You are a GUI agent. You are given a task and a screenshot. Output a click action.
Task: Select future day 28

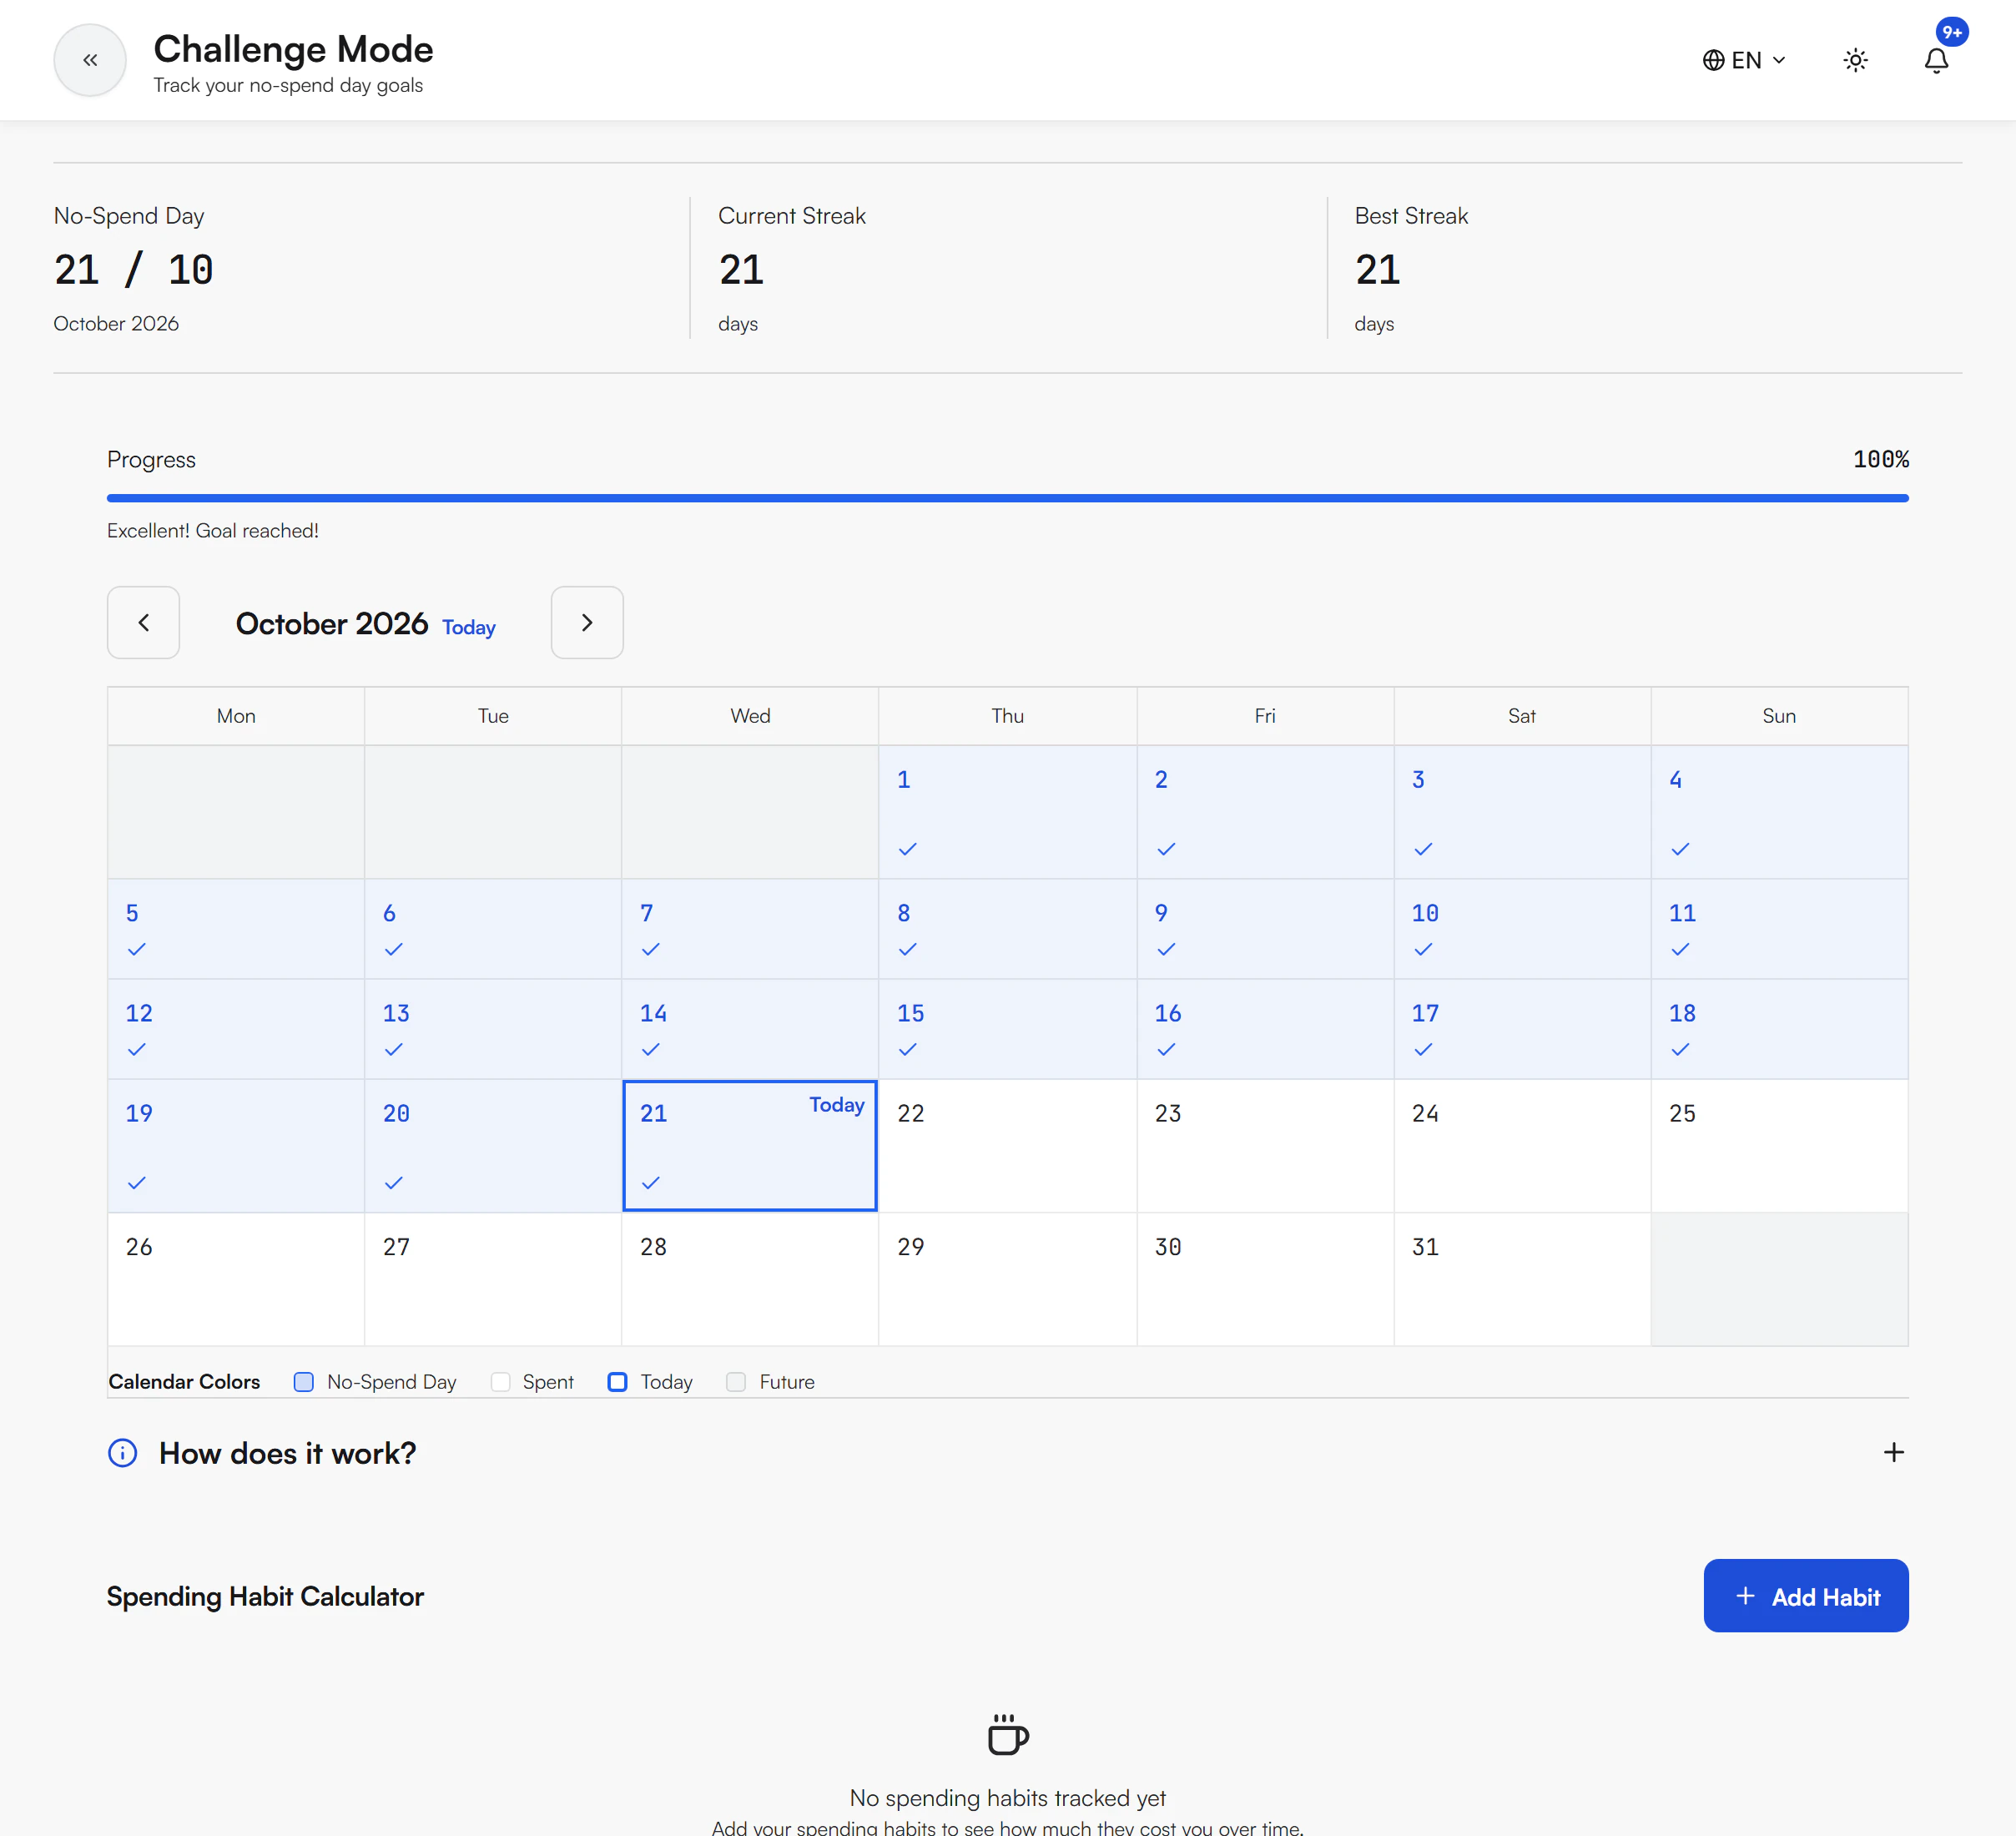click(x=750, y=1279)
